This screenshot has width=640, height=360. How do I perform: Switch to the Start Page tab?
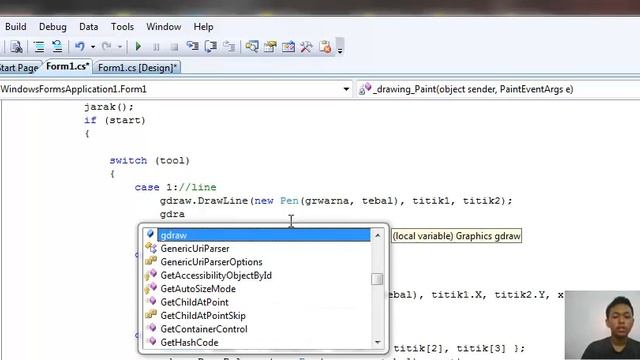tap(19, 67)
